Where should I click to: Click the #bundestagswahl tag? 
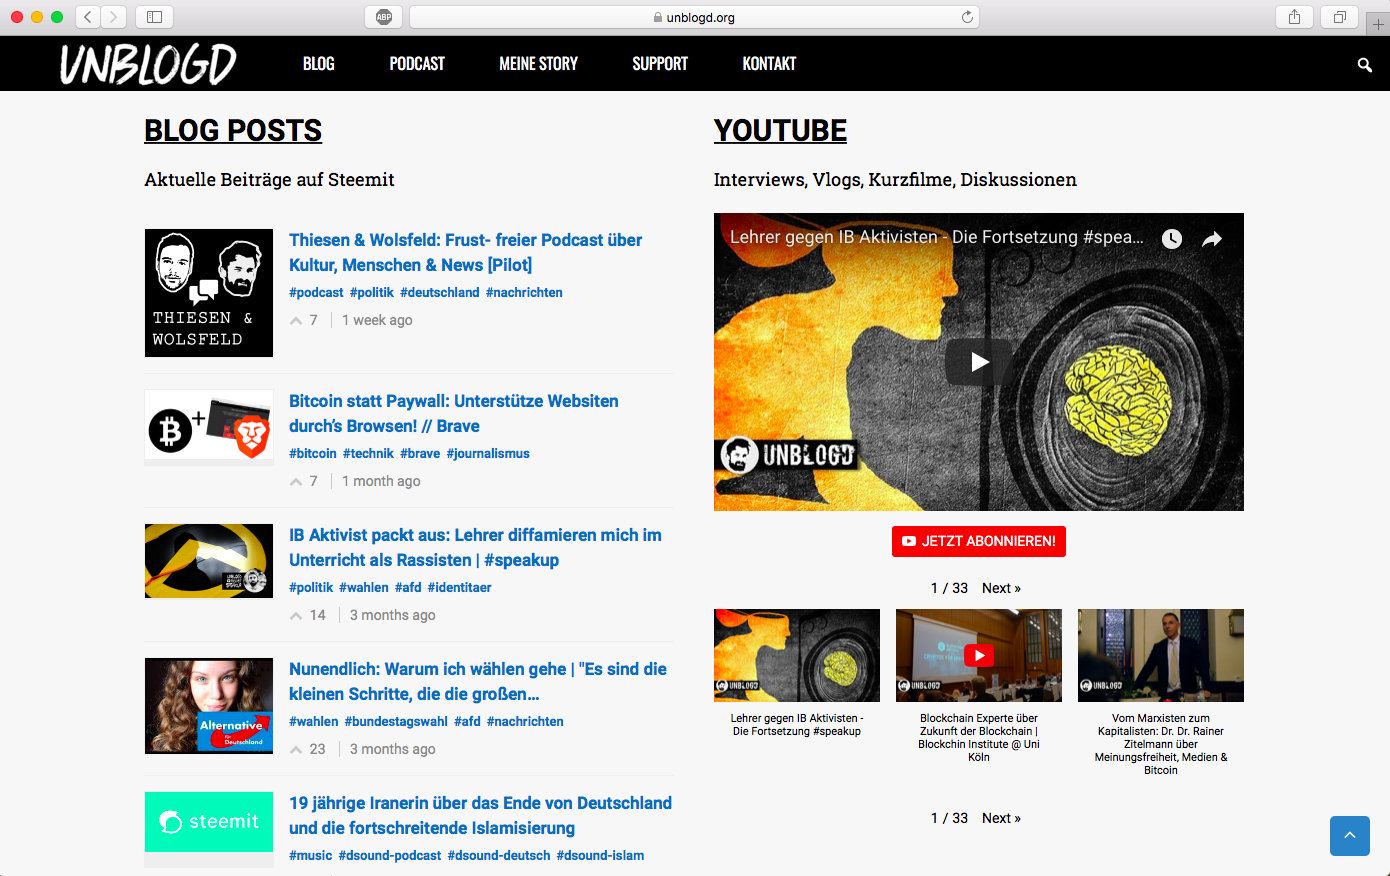(x=396, y=722)
